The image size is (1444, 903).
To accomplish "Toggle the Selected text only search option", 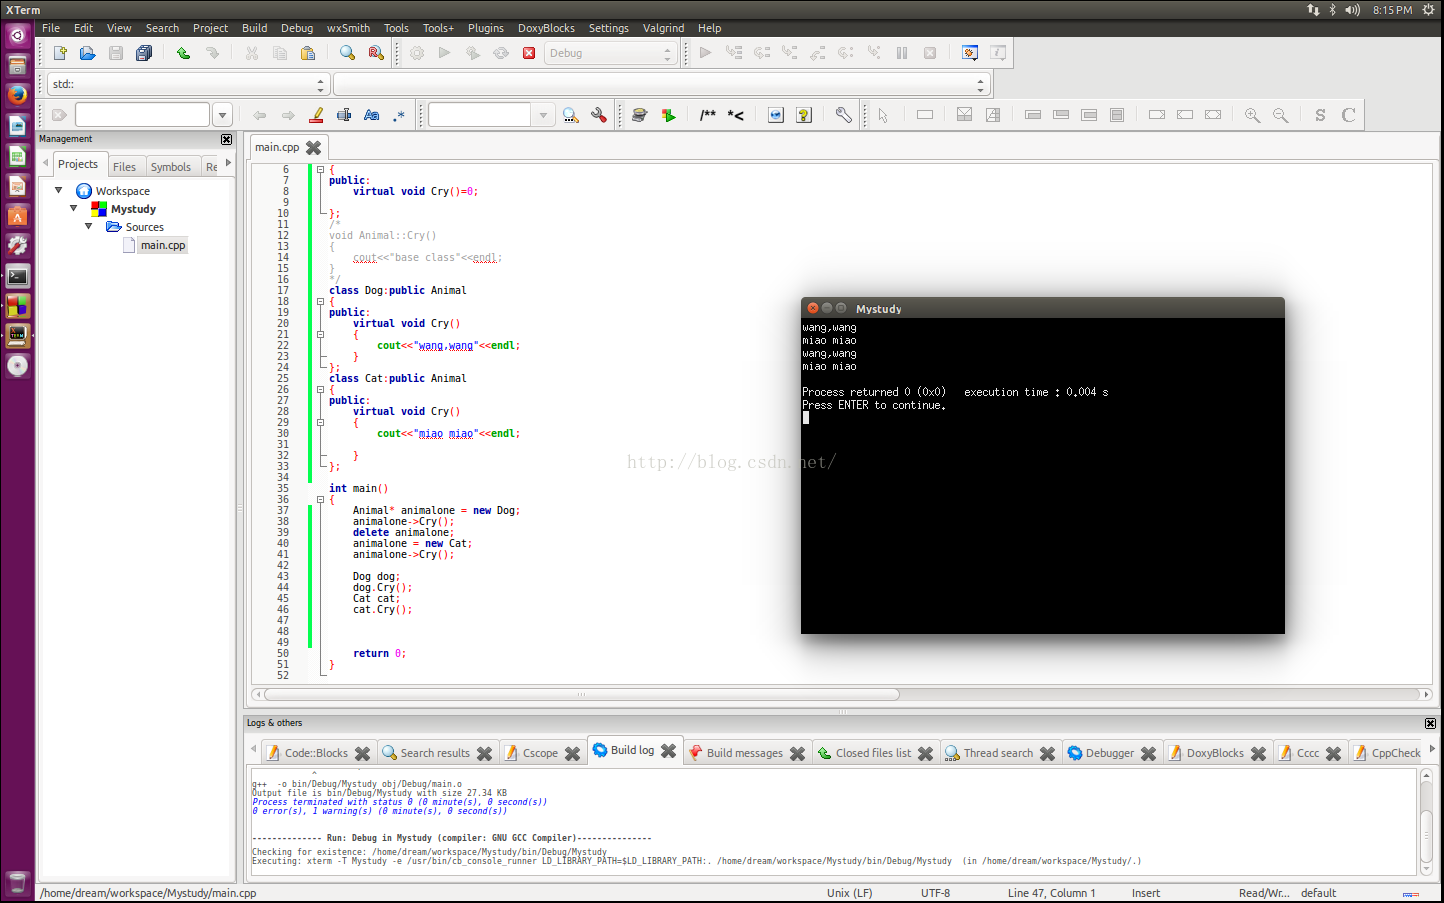I will pos(344,115).
